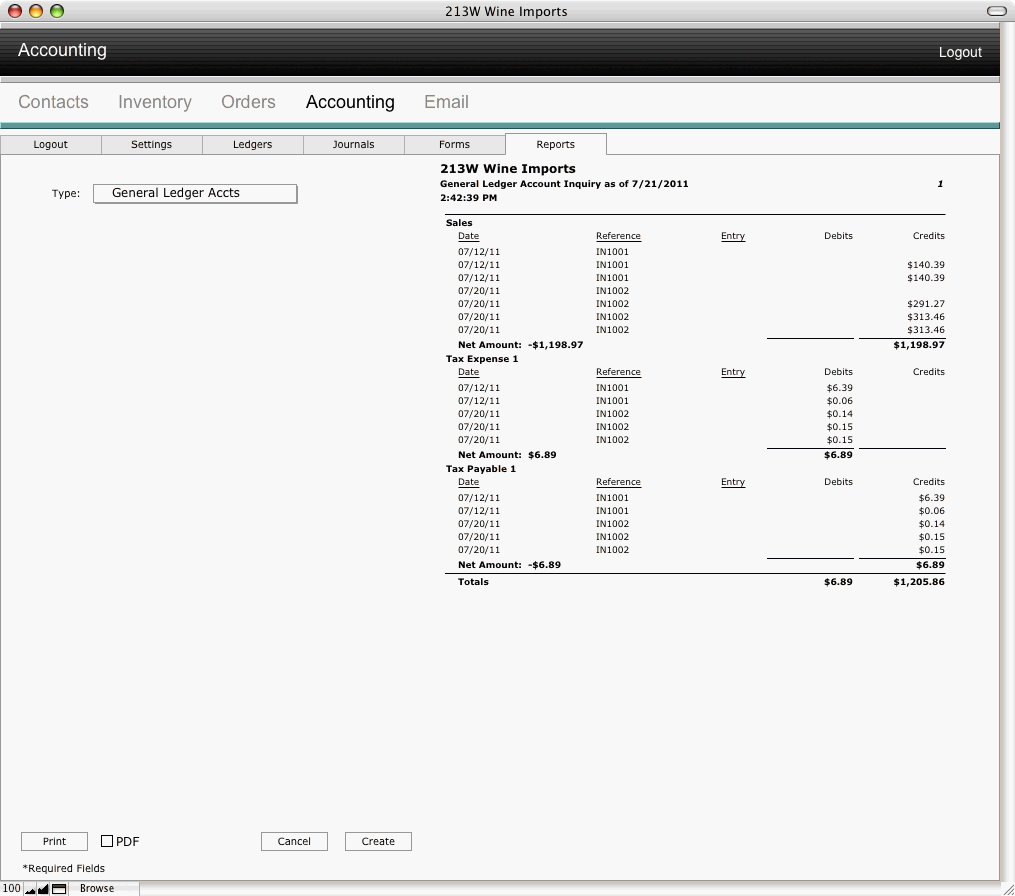
Task: Click the Required Fields note
Action: click(63, 868)
